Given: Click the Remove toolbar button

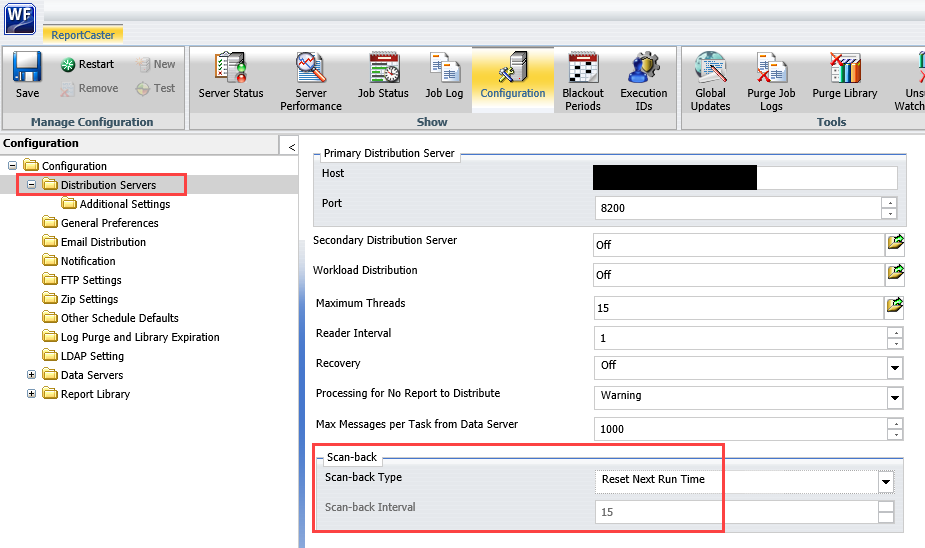Looking at the screenshot, I should click(89, 88).
